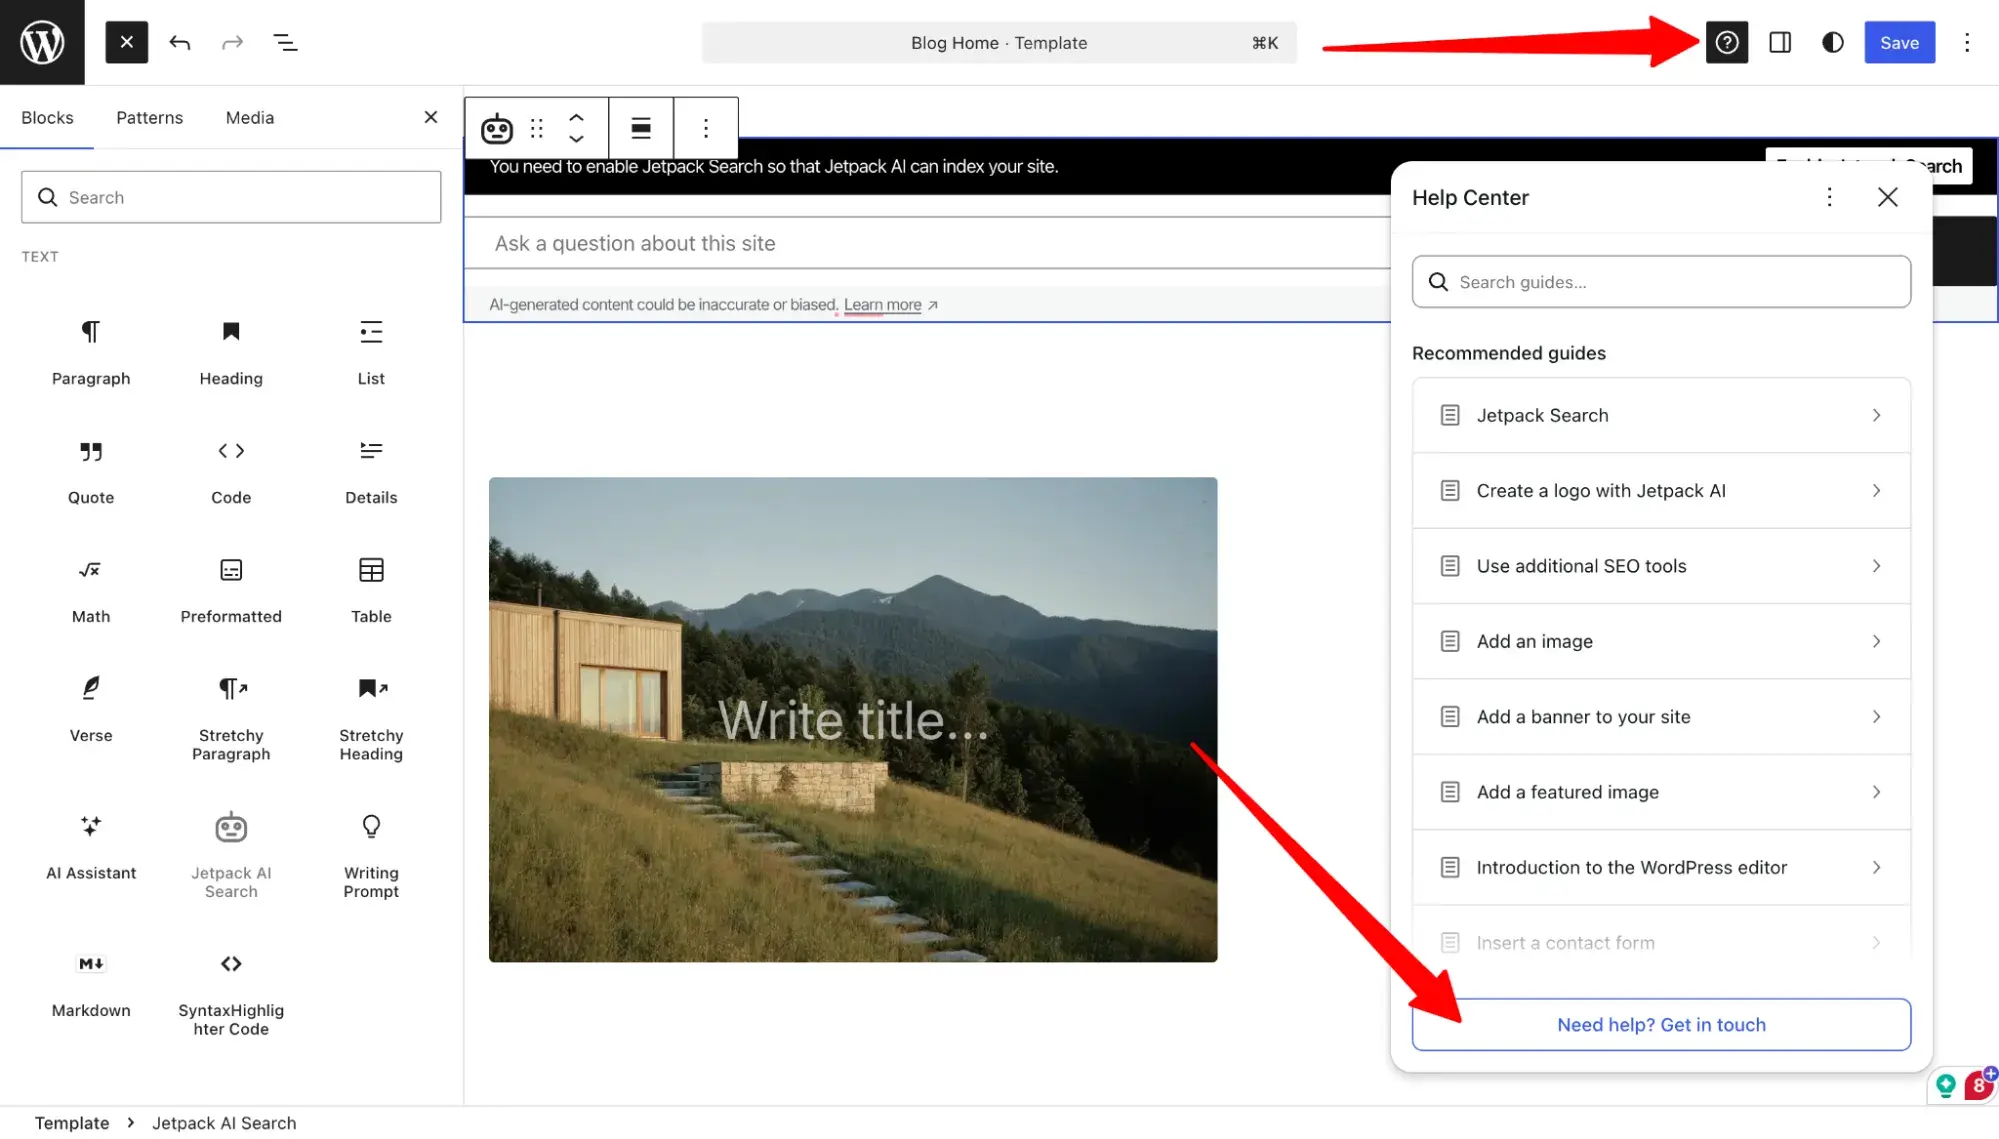Insert the AI Assistant block
The image size is (1999, 1139).
(x=90, y=846)
